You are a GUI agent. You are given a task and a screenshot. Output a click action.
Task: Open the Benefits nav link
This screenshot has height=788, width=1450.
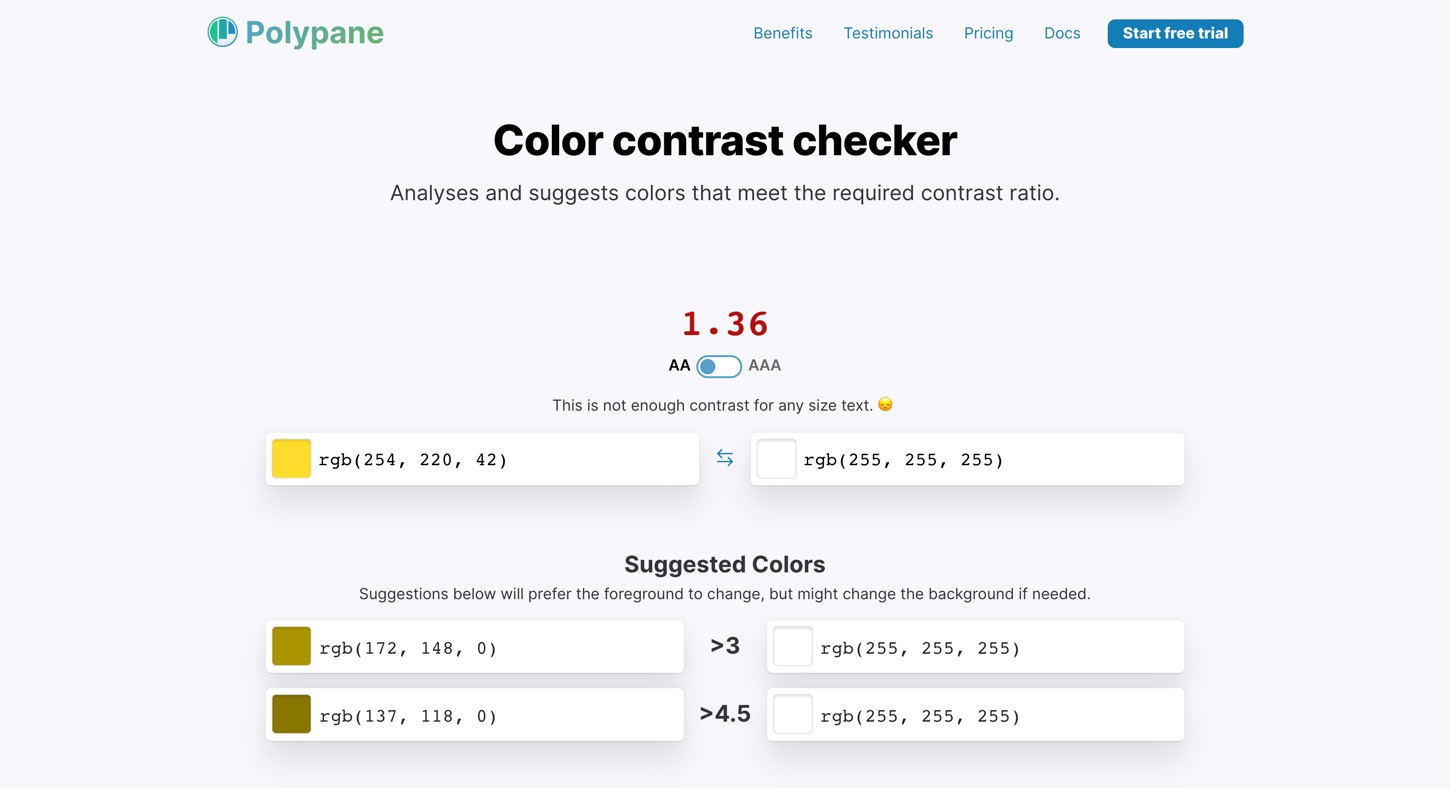pyautogui.click(x=783, y=33)
